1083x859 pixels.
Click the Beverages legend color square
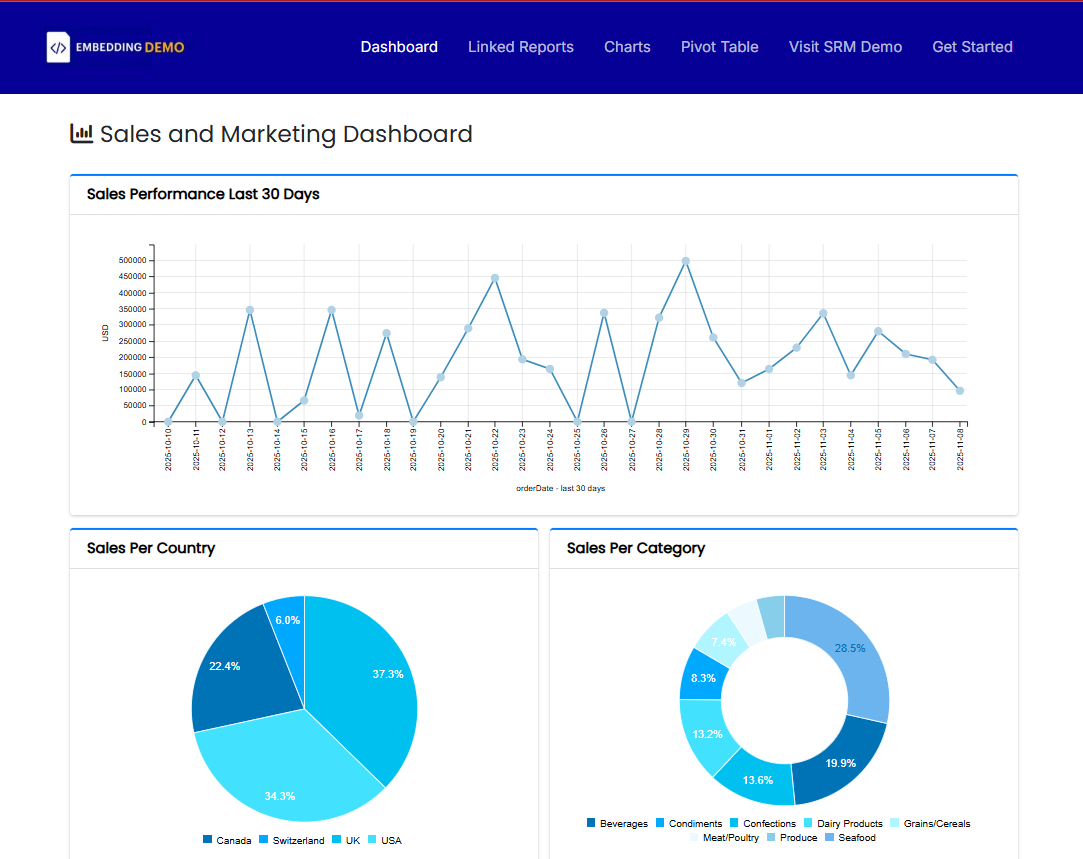click(591, 824)
